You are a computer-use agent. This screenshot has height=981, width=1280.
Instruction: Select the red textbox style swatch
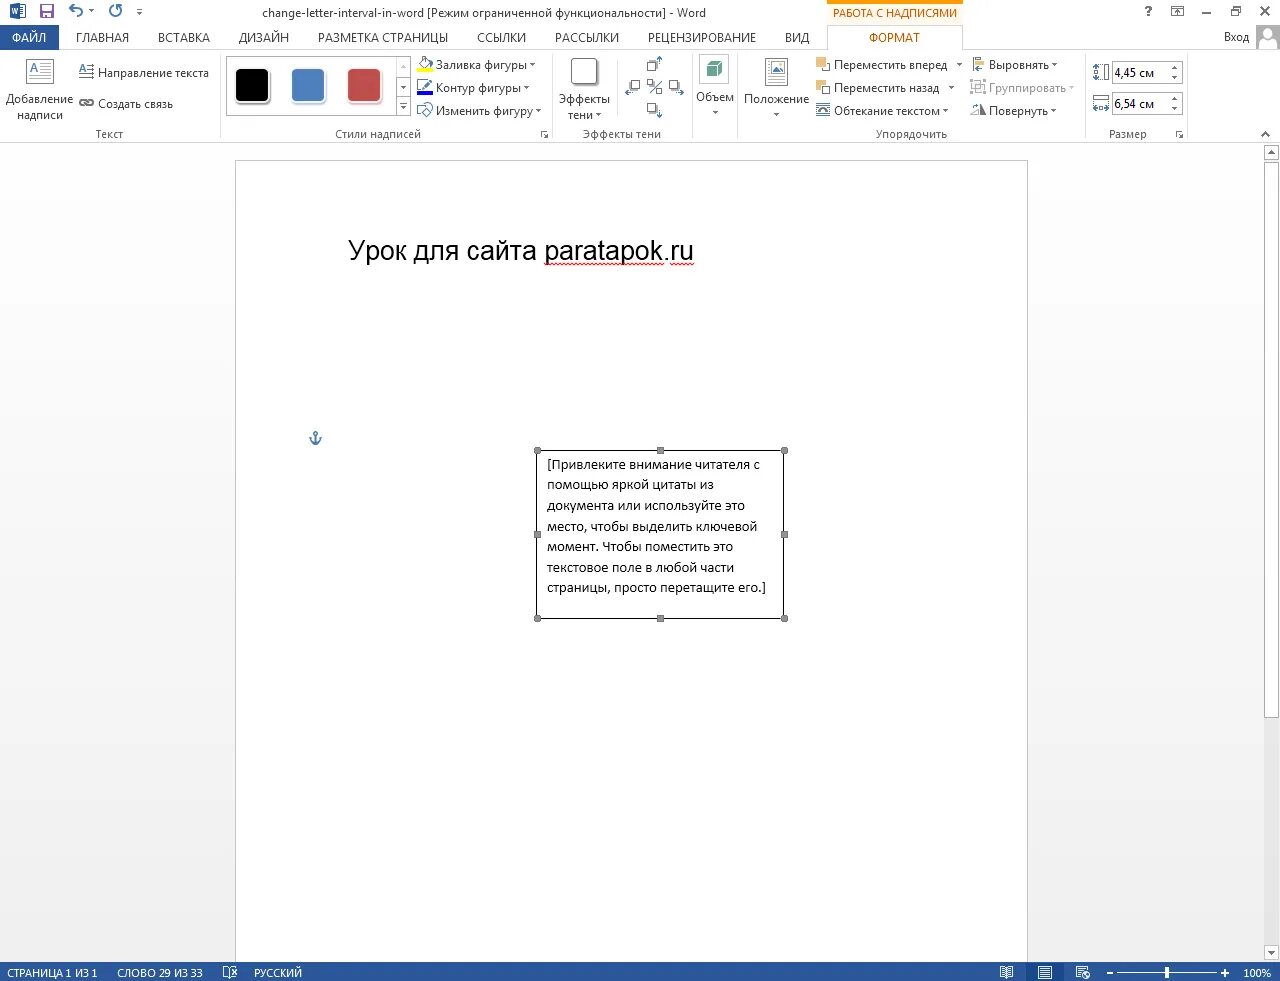click(364, 85)
